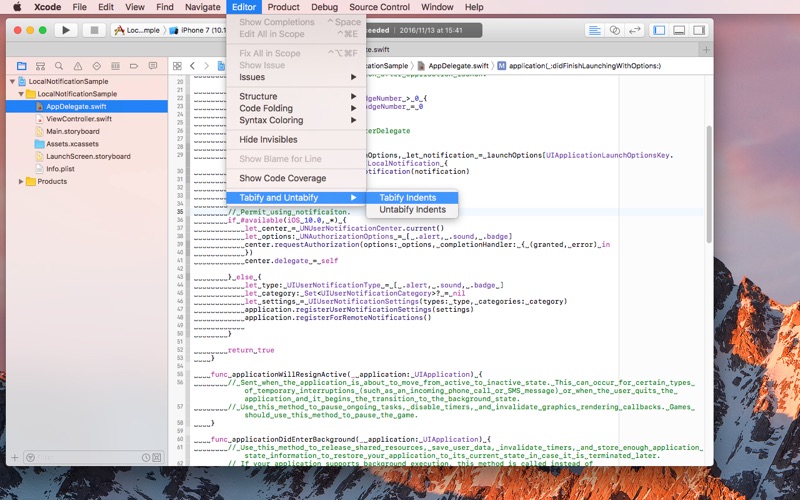The image size is (800, 500).
Task: Open the Structure submenu
Action: click(296, 96)
